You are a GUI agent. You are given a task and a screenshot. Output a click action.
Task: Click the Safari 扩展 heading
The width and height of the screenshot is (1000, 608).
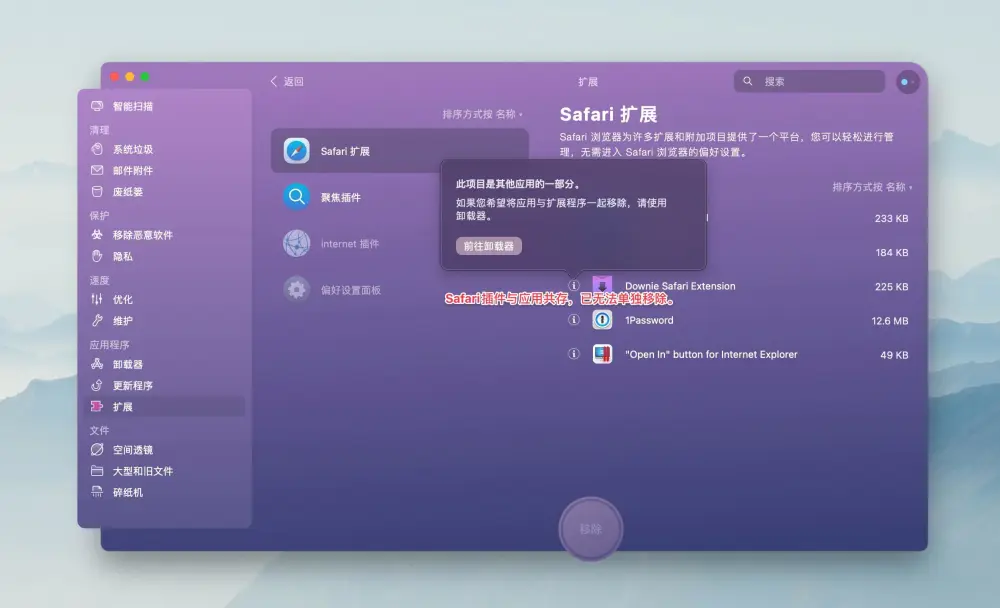click(608, 114)
